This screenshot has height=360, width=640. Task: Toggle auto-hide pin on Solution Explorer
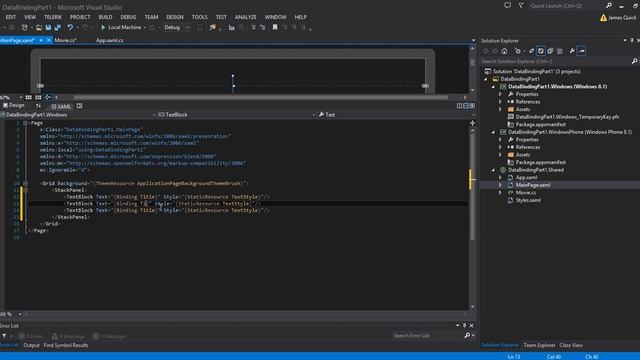(x=632, y=40)
